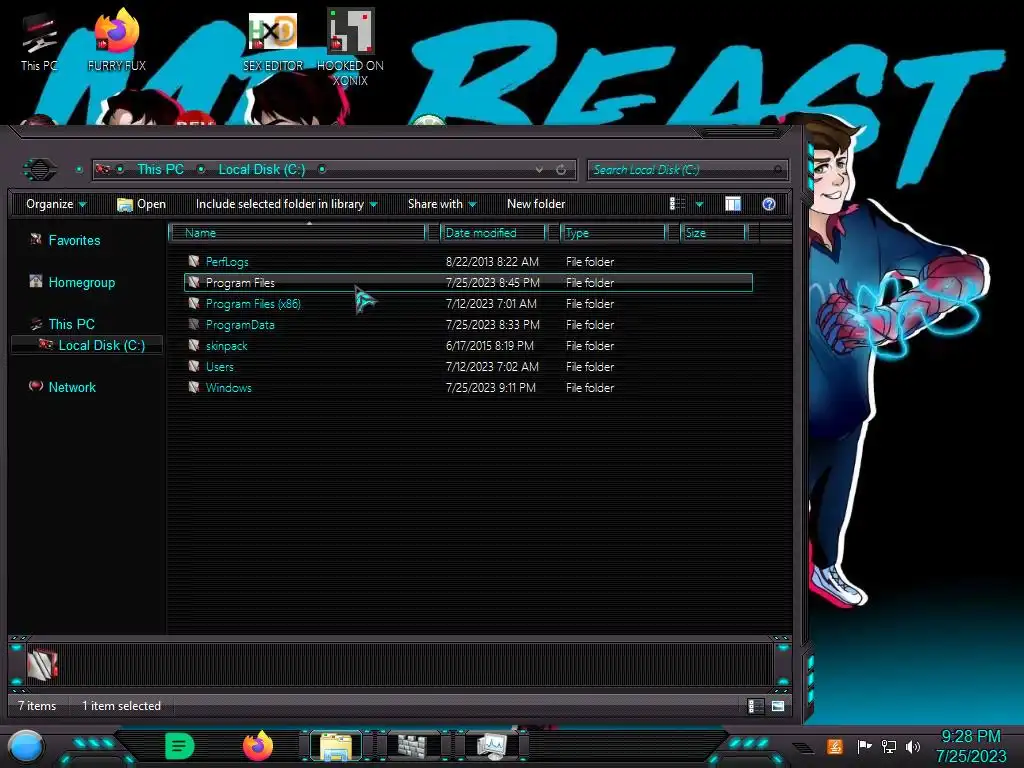Image resolution: width=1024 pixels, height=768 pixels.
Task: Open the brick wall app in taskbar
Action: (413, 746)
